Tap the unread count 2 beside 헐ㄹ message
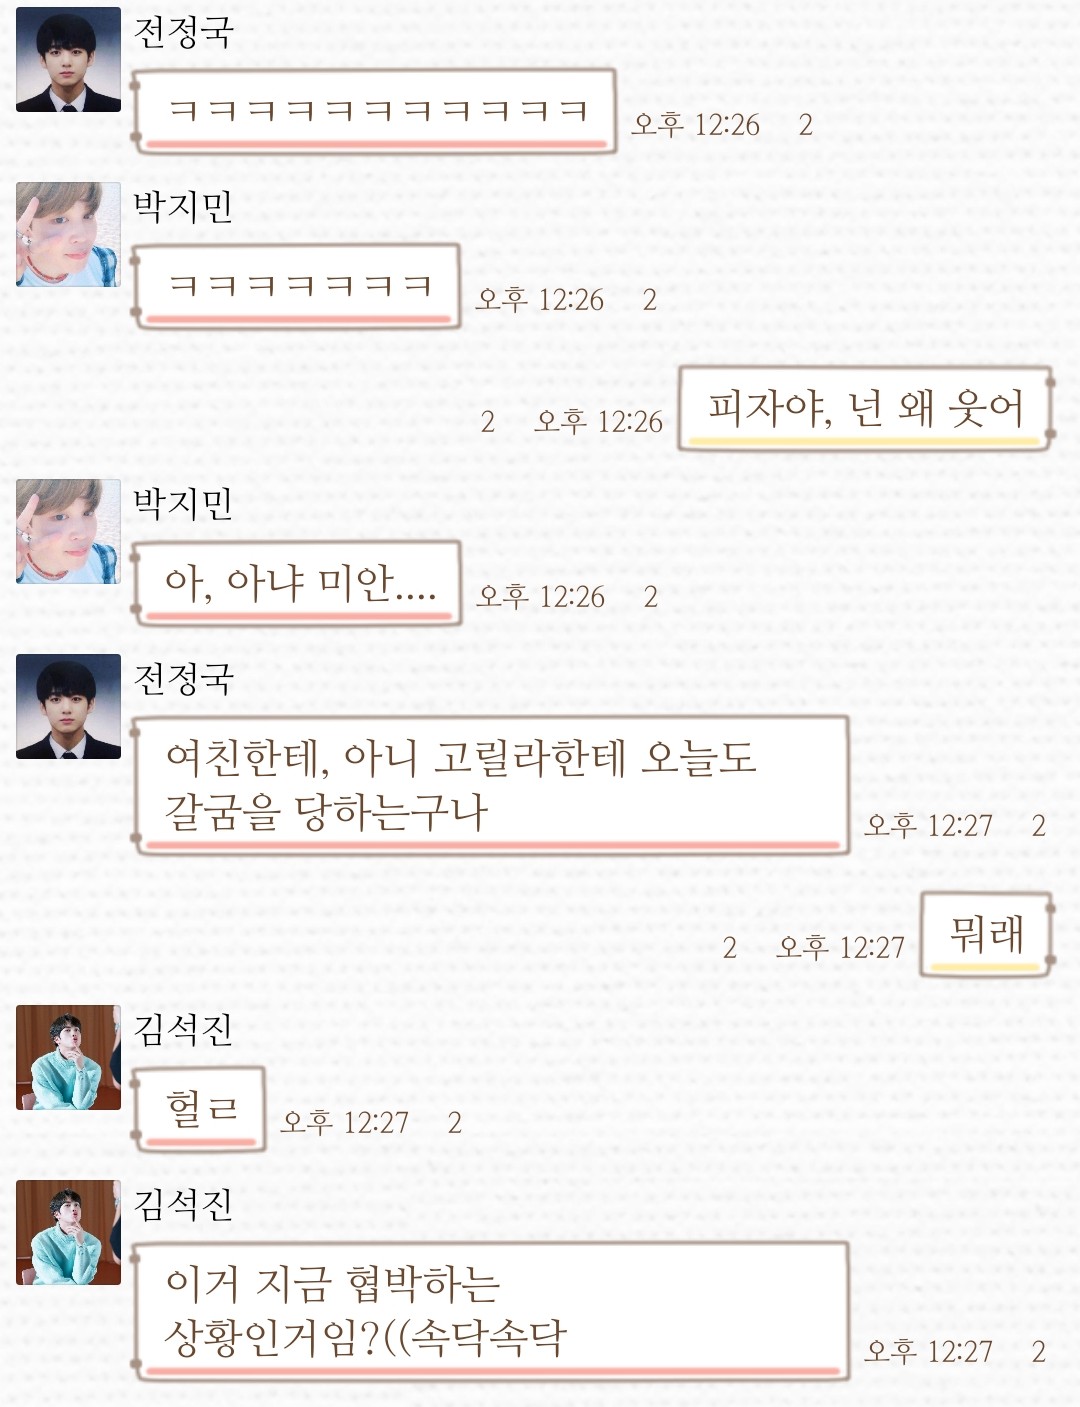Screen dimensions: 1080x1407 (455, 1123)
